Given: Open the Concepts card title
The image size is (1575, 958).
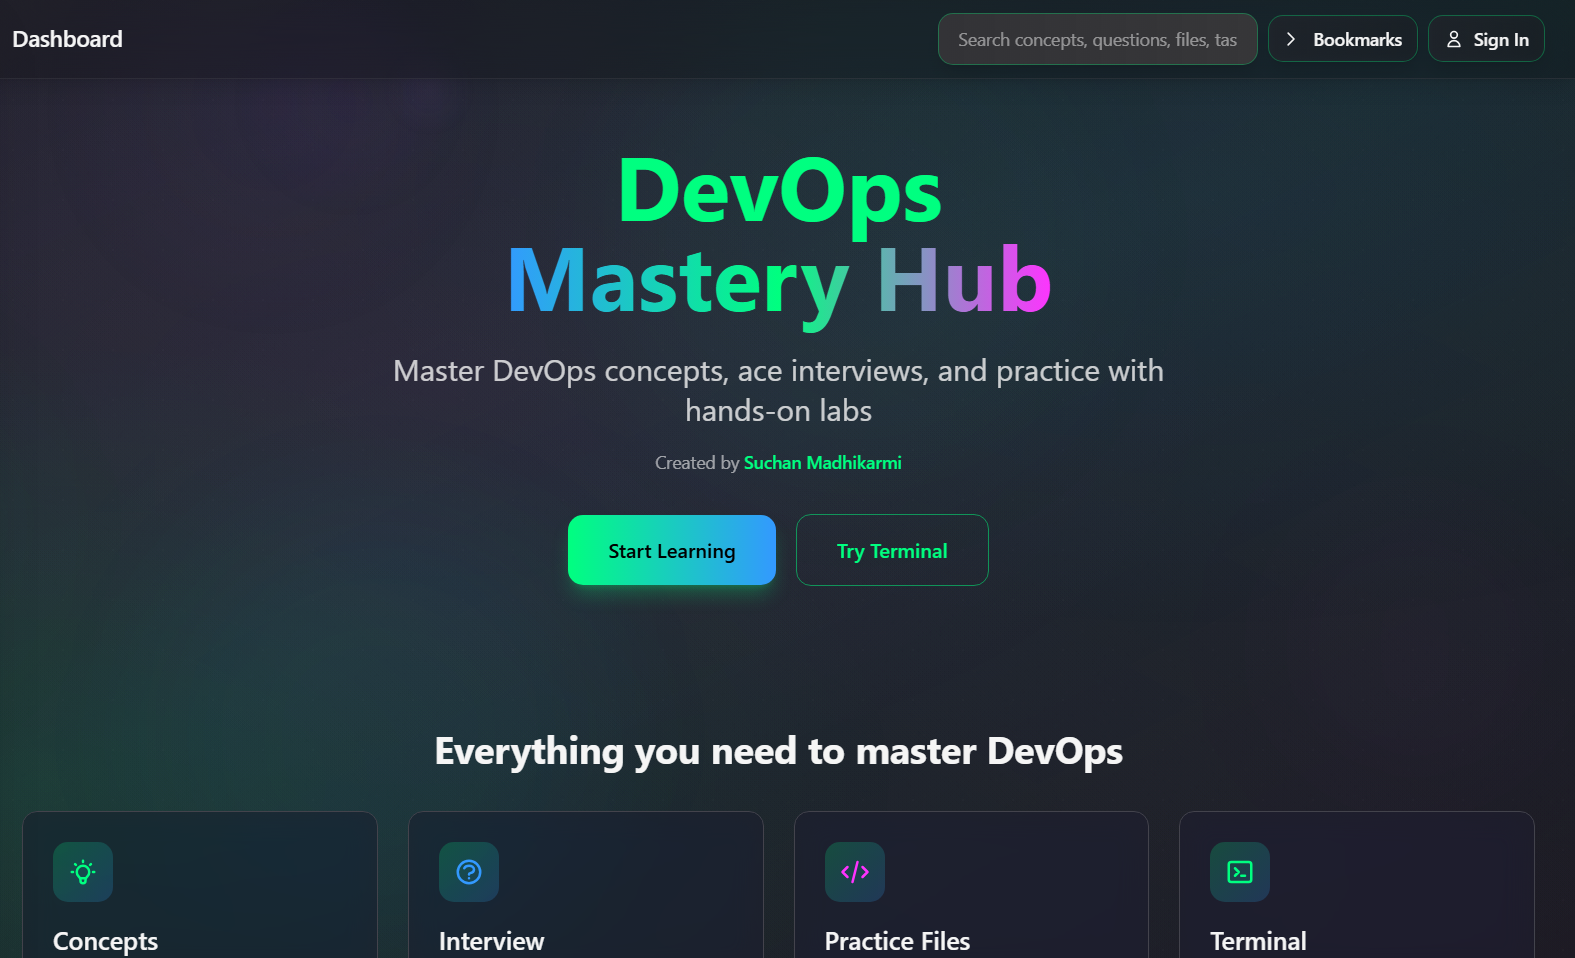Looking at the screenshot, I should click(105, 941).
